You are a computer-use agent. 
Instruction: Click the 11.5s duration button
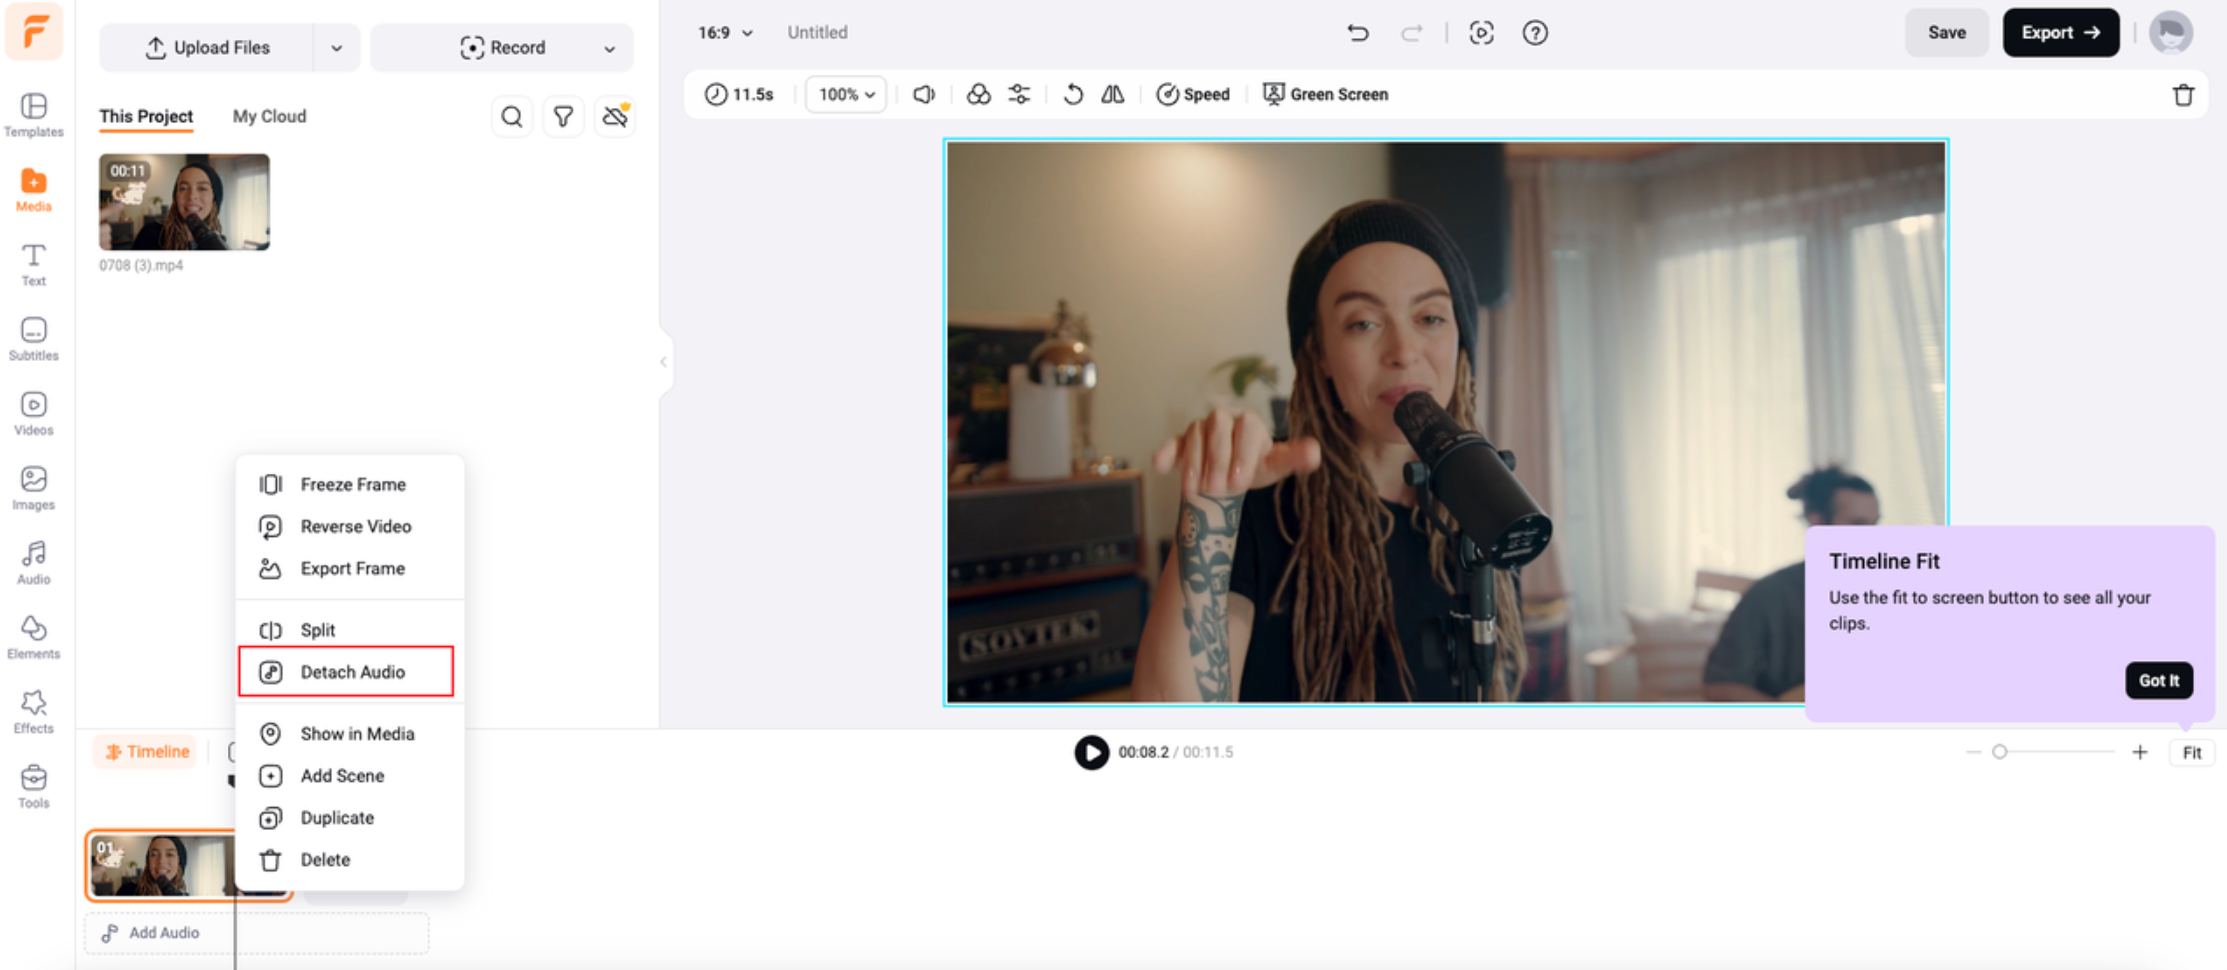(739, 94)
